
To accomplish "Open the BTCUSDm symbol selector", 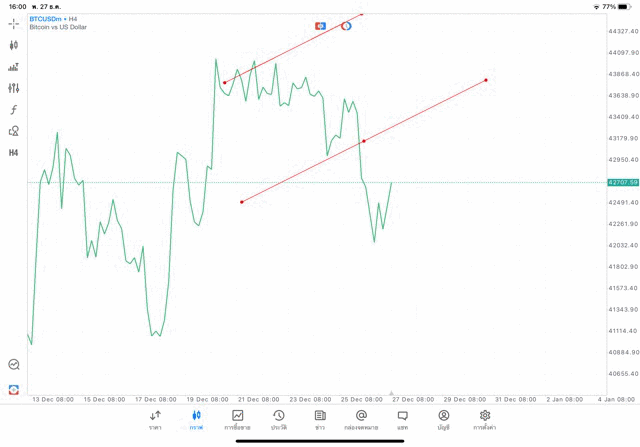I will [50, 19].
